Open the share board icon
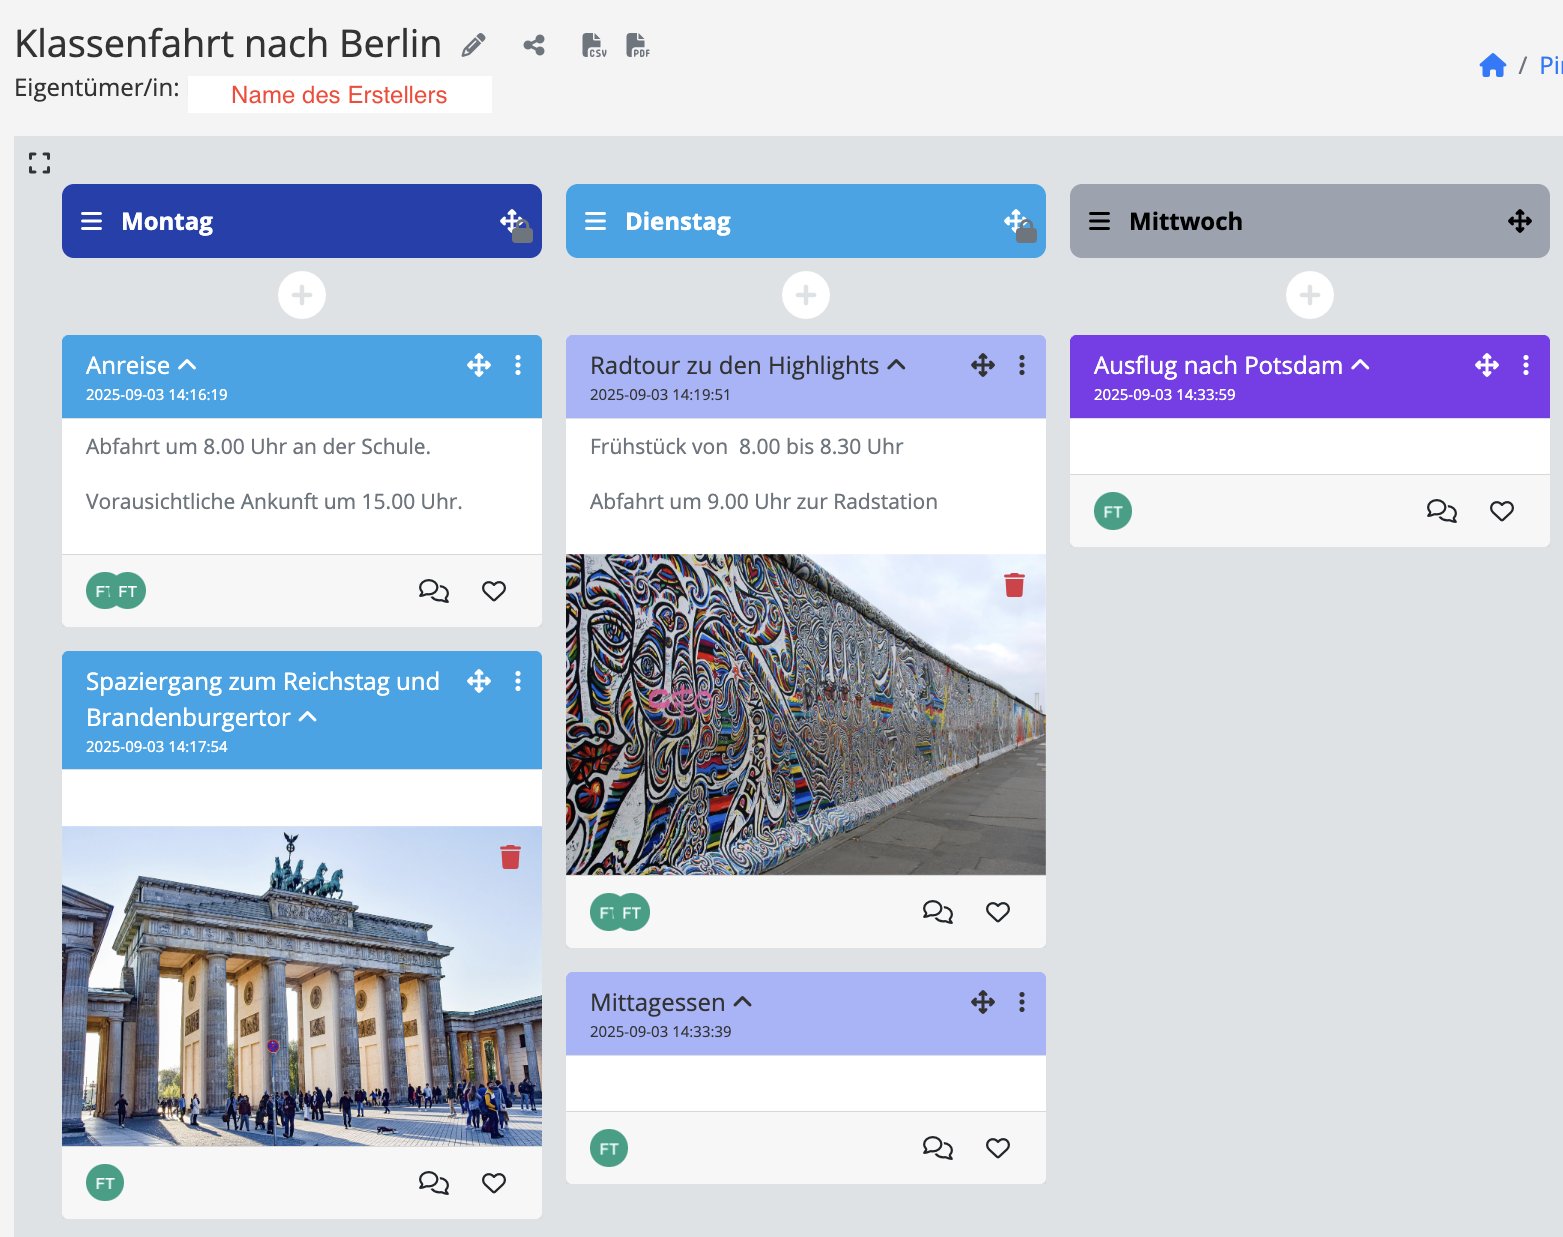This screenshot has width=1563, height=1237. click(x=534, y=45)
